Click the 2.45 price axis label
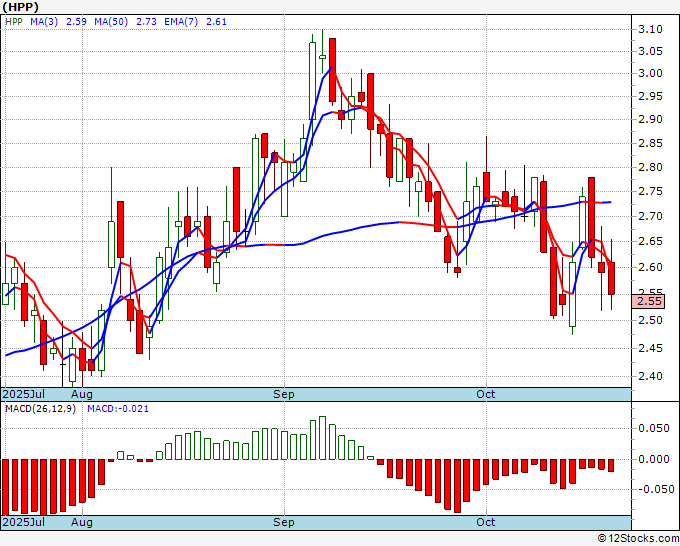The height and width of the screenshot is (546, 680). coord(651,348)
